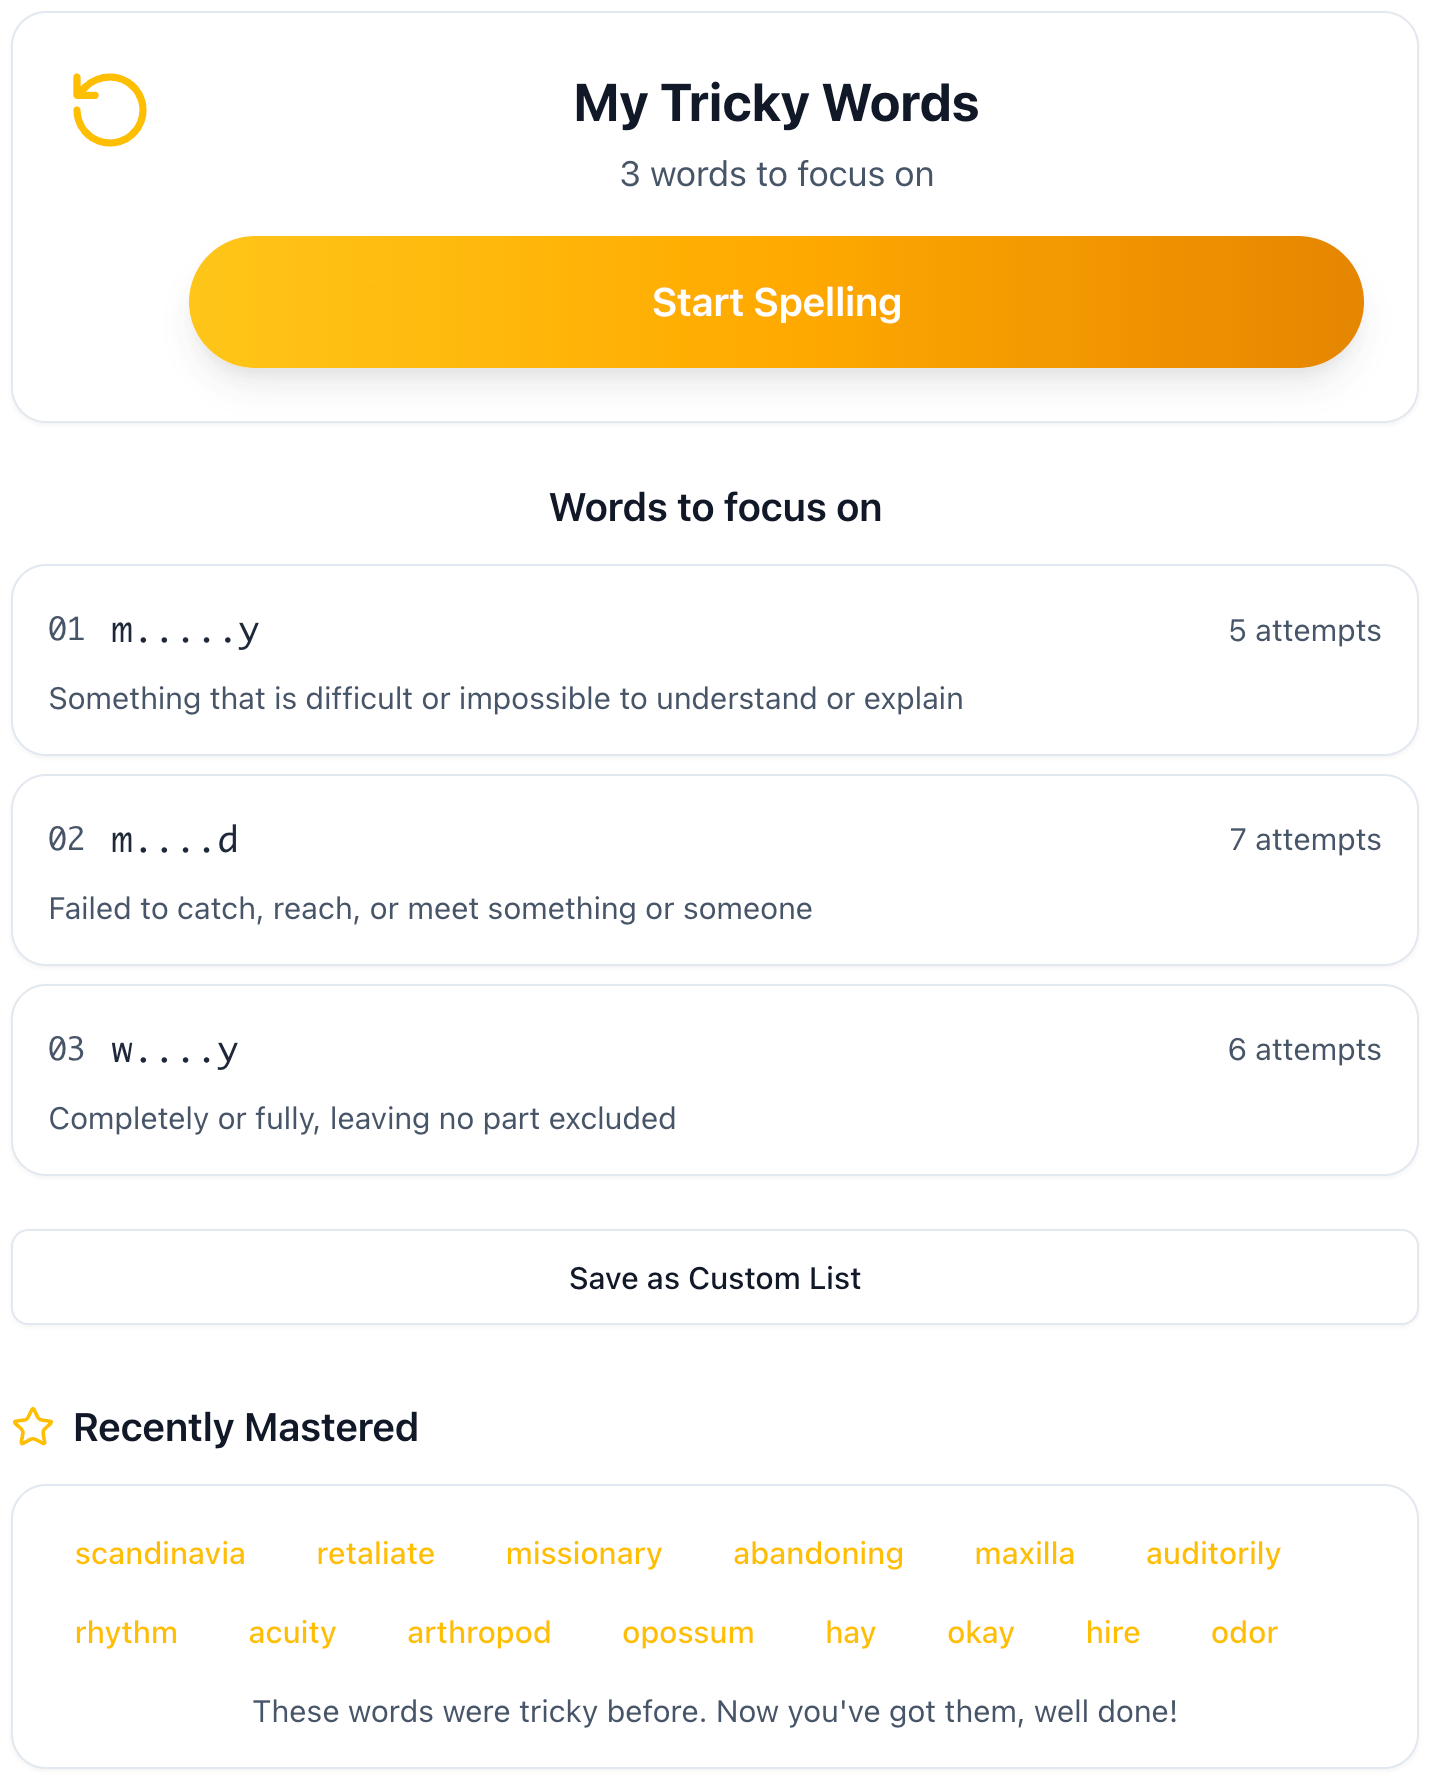Open the mastered word rhythm

click(126, 1632)
